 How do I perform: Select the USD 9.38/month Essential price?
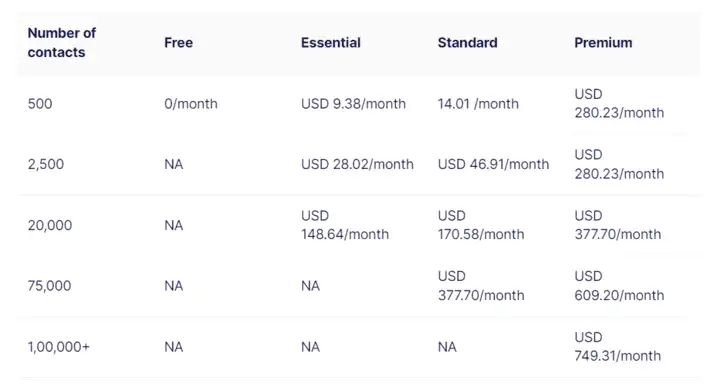tap(353, 104)
